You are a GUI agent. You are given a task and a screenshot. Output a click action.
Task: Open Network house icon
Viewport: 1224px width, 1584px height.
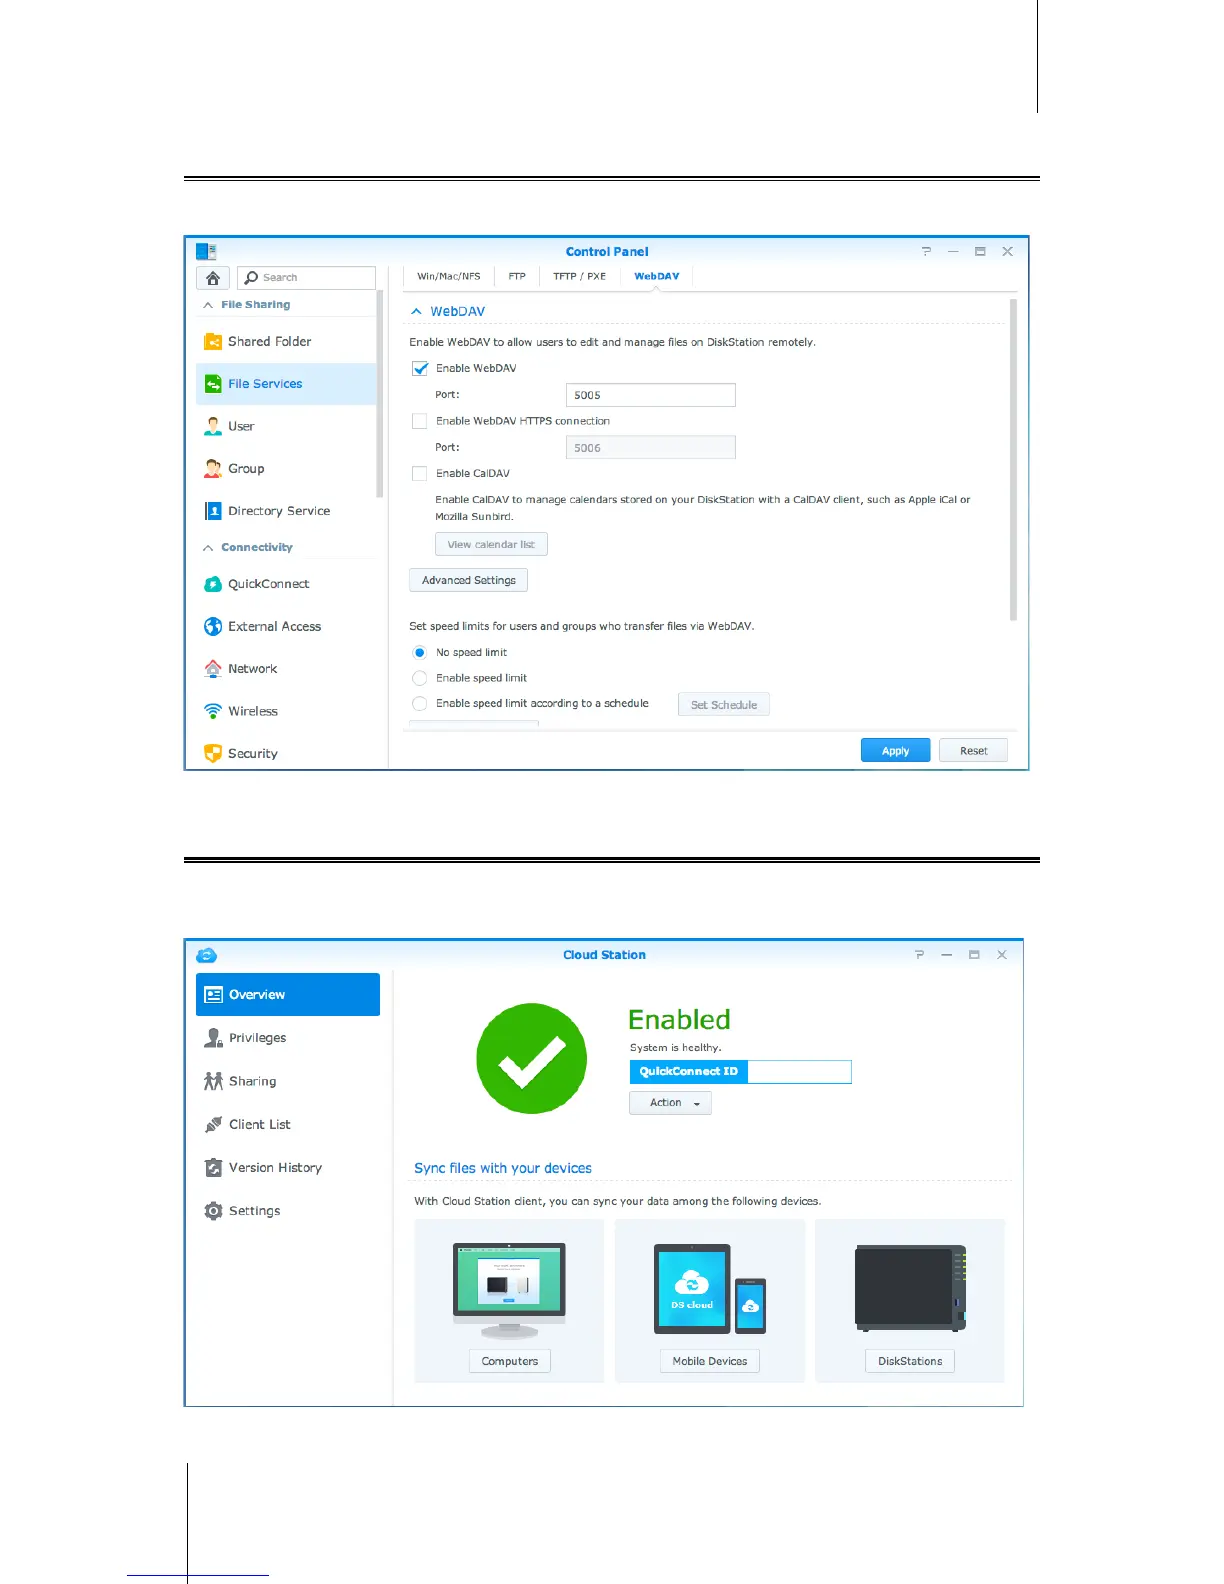[x=213, y=668]
